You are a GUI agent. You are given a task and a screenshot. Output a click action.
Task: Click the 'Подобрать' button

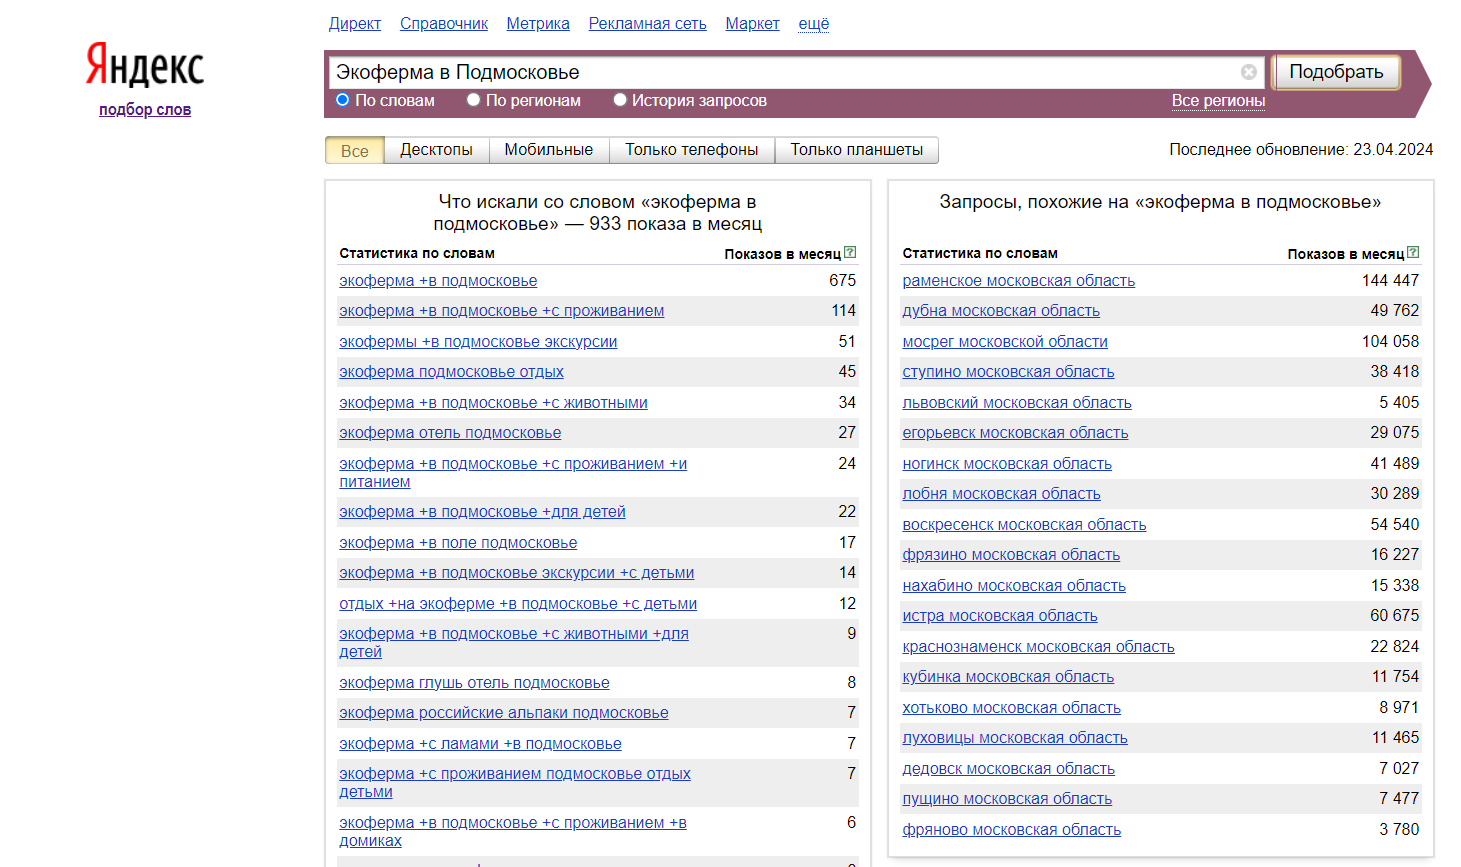pos(1336,72)
